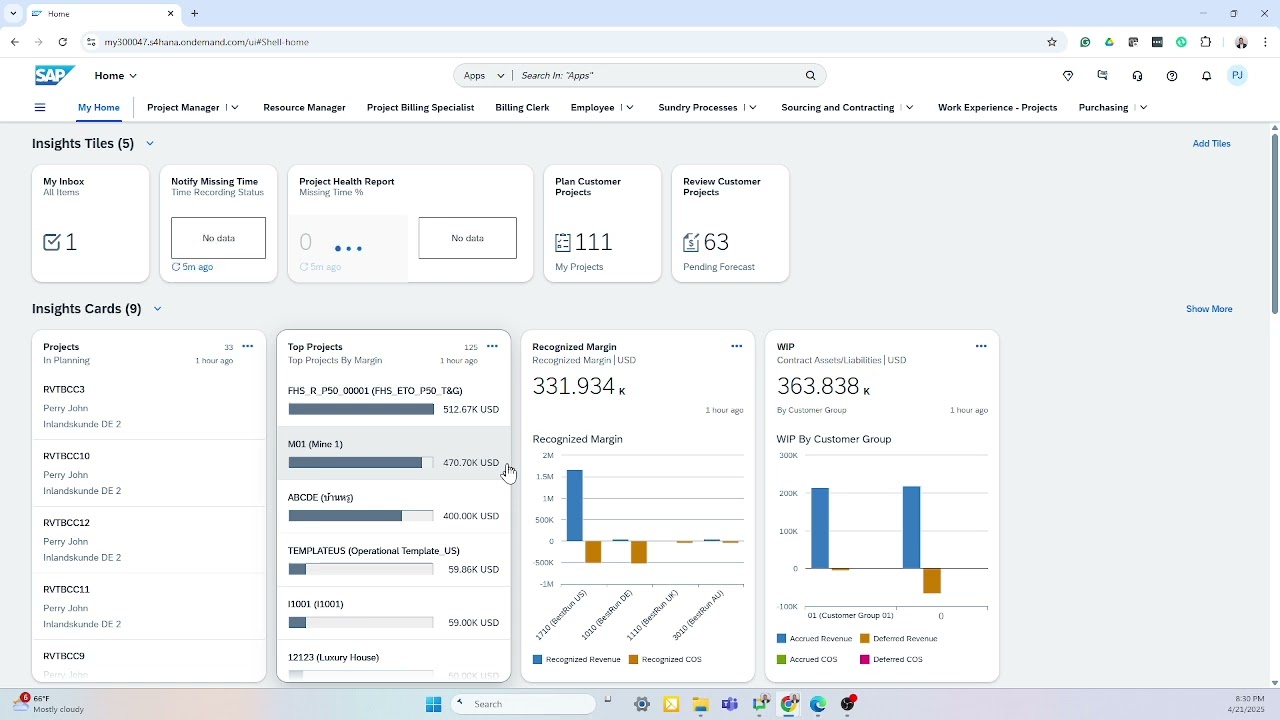
Task: Open the Review Customer Projects tile
Action: 730,223
